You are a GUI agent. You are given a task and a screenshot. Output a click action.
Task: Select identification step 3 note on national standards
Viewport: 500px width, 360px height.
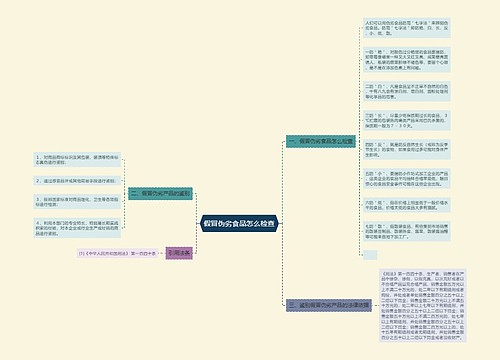[x=77, y=202]
